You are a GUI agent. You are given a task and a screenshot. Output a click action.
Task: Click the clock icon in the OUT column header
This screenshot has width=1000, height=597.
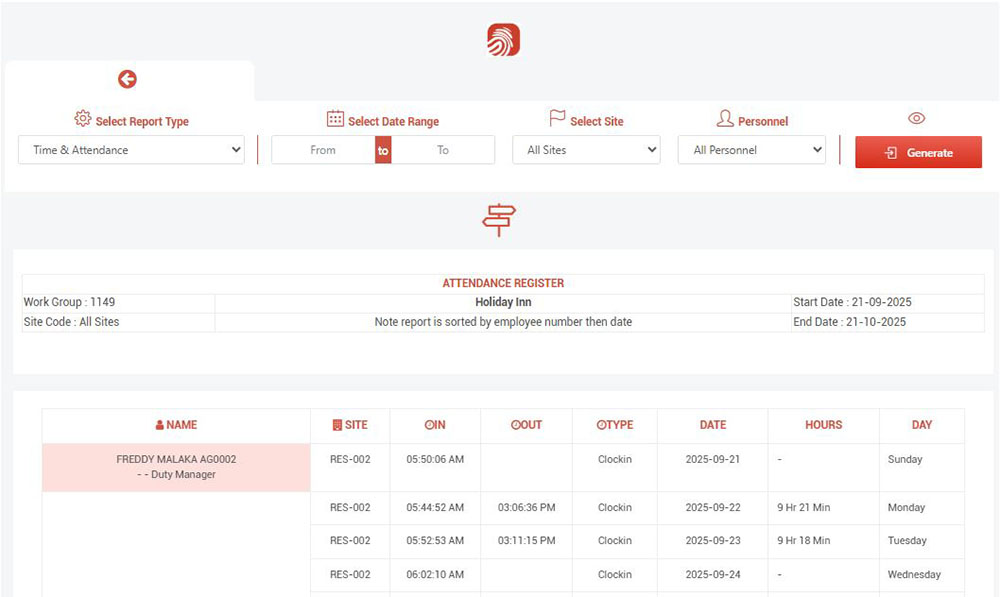pos(515,425)
